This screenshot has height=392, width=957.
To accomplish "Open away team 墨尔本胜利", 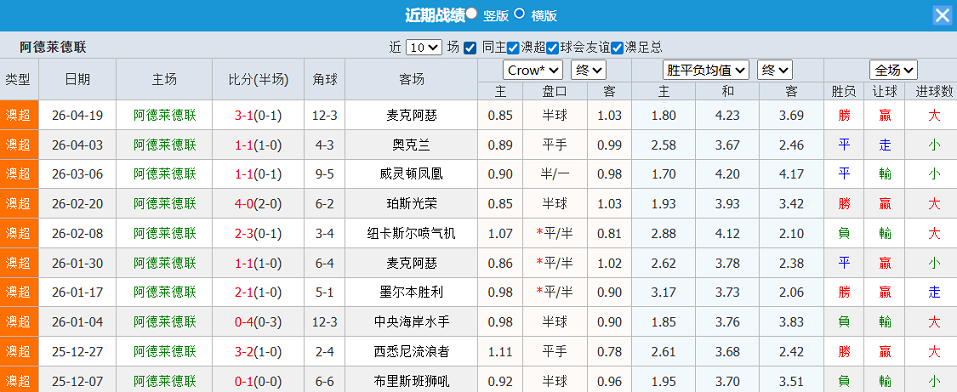I will point(411,292).
